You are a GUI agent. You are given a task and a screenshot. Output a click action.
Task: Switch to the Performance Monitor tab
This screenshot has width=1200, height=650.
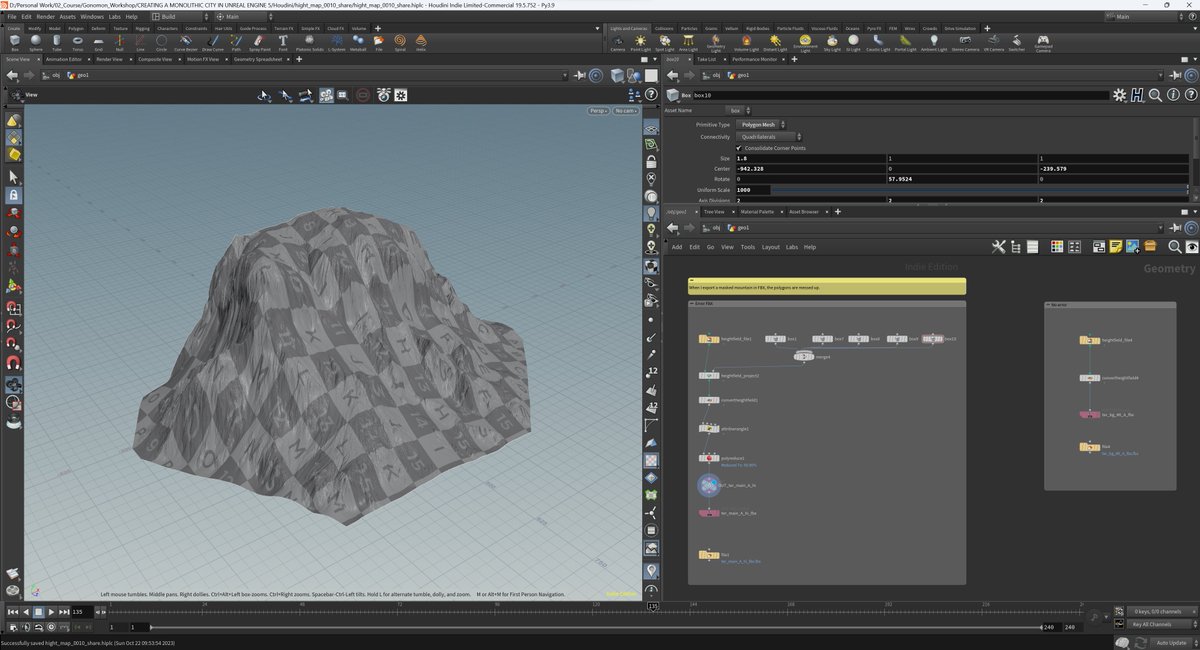(x=756, y=59)
